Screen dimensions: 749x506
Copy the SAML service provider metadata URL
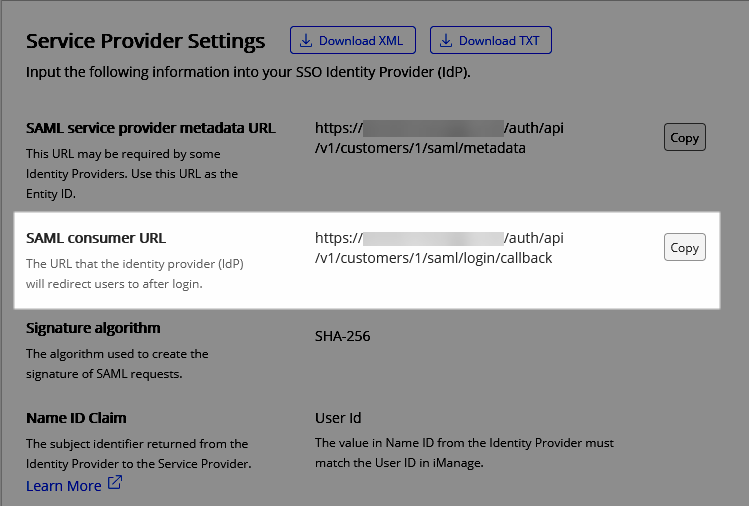(684, 138)
